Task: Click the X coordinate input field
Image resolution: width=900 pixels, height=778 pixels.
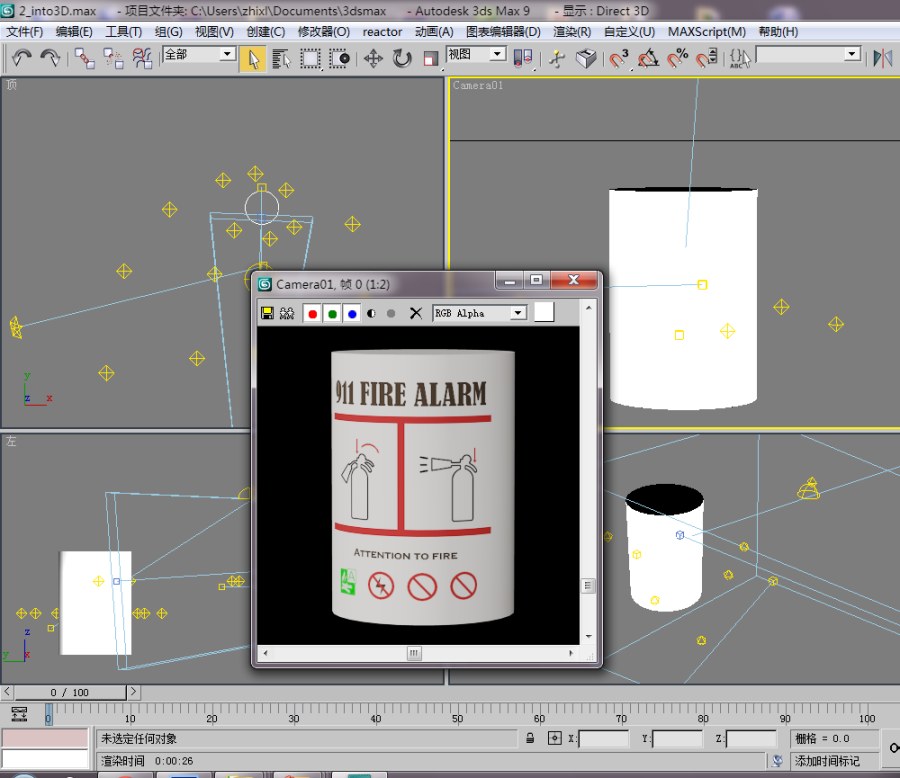Action: (603, 739)
